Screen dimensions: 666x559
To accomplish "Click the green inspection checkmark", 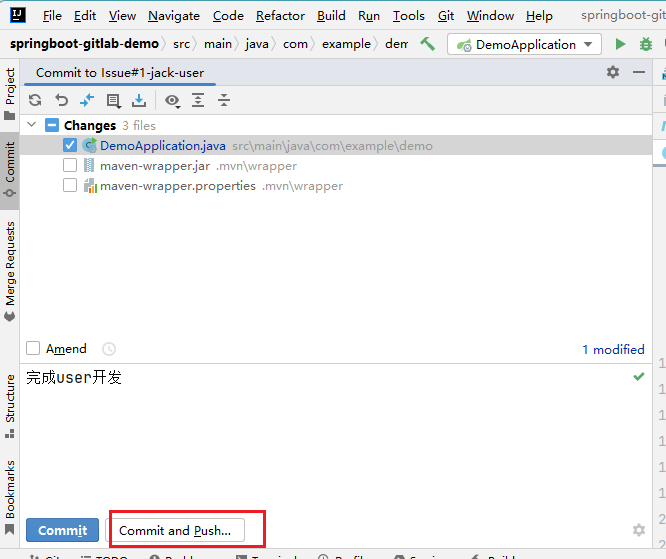I will tap(639, 376).
